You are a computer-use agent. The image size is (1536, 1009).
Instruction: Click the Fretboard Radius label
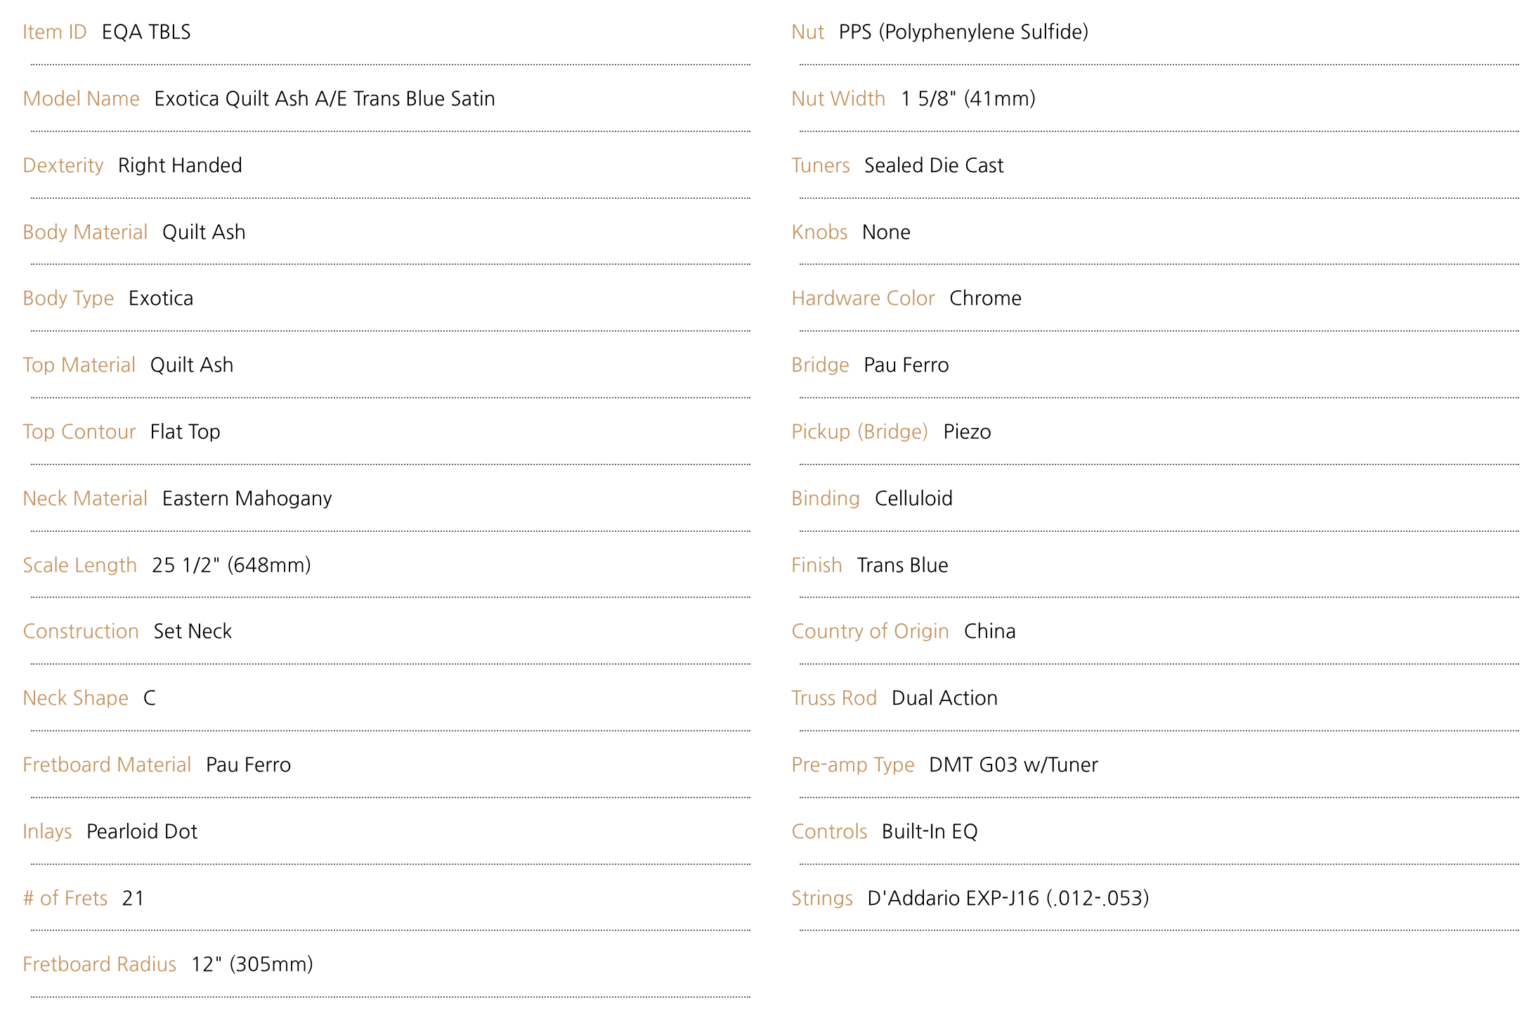click(x=100, y=965)
